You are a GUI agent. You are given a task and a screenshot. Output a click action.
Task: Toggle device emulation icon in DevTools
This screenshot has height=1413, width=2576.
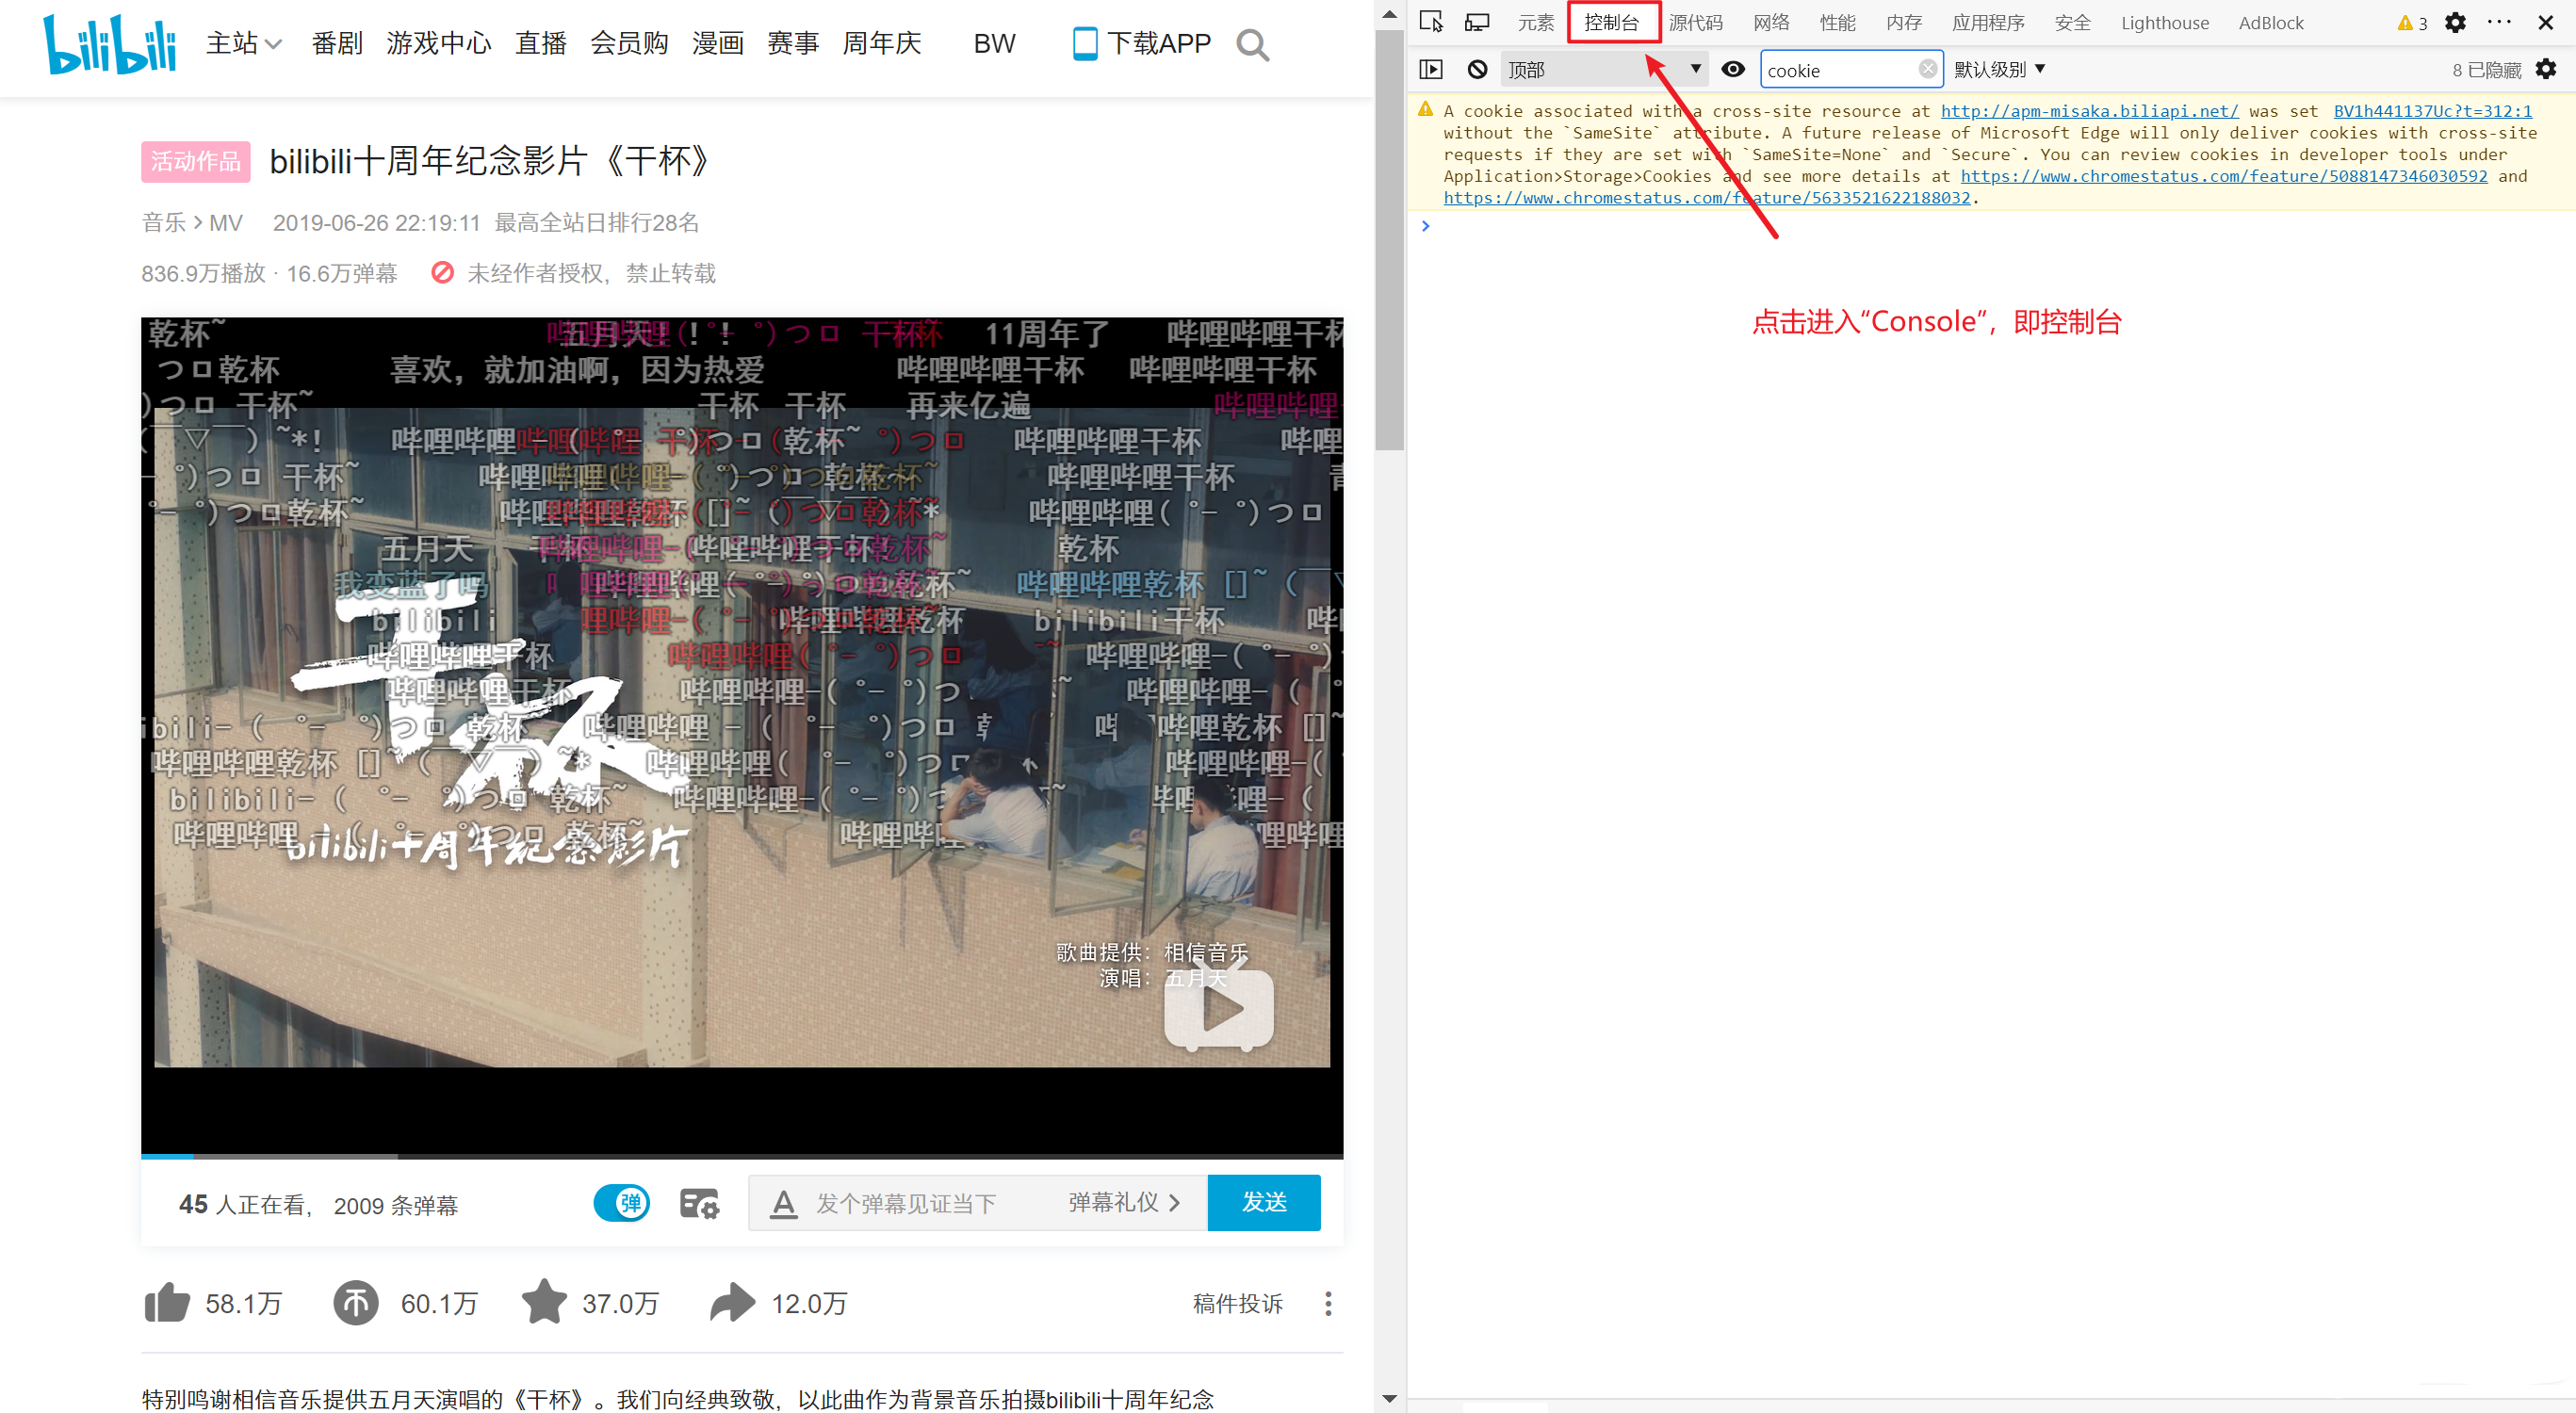pyautogui.click(x=1477, y=22)
